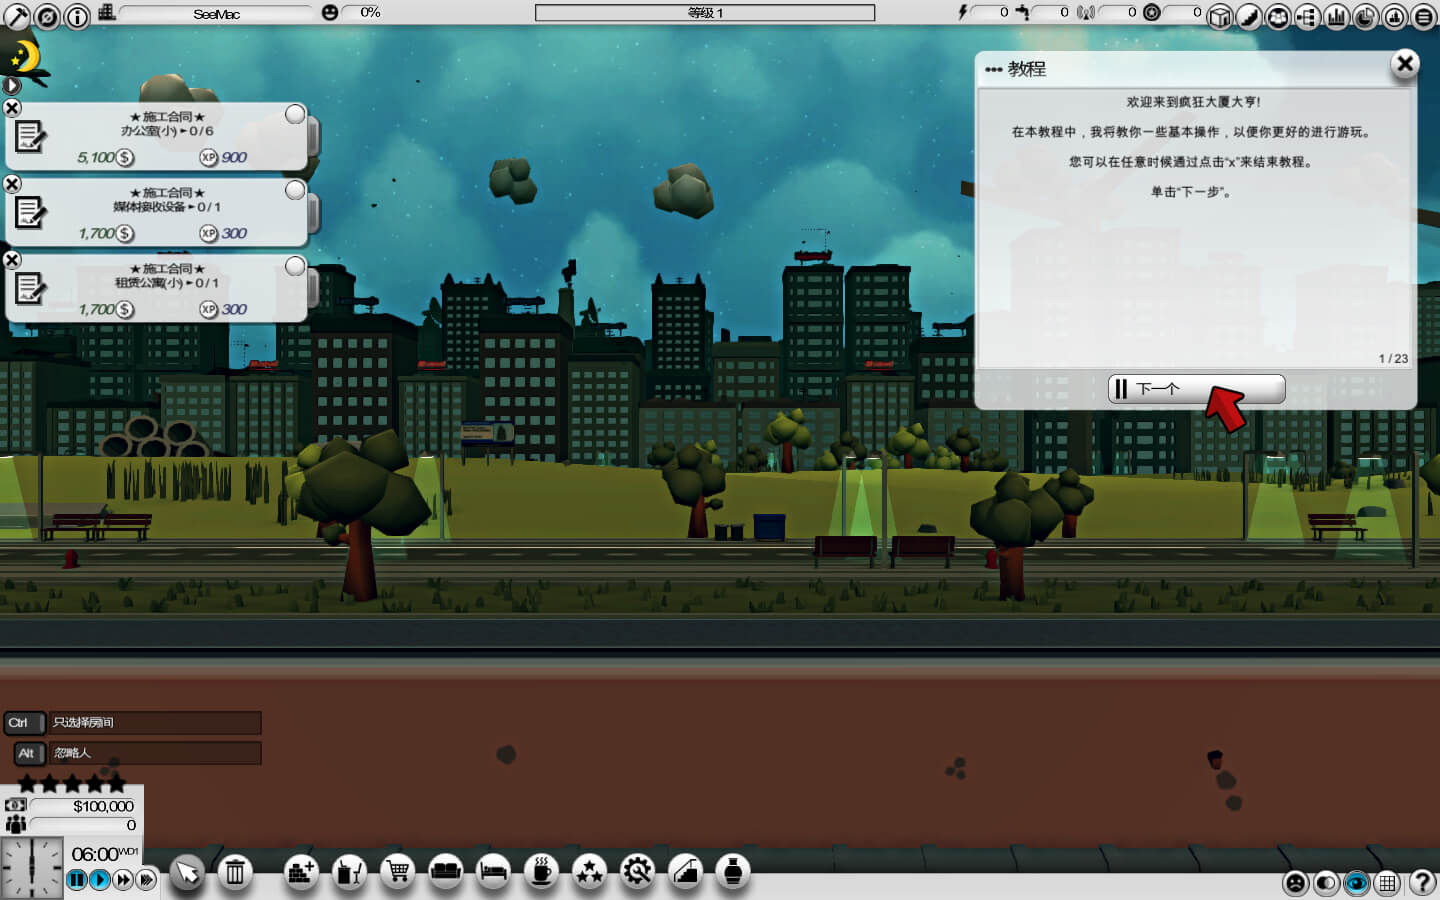Choose the coffee cup café category
This screenshot has height=900, width=1440.
pos(541,872)
